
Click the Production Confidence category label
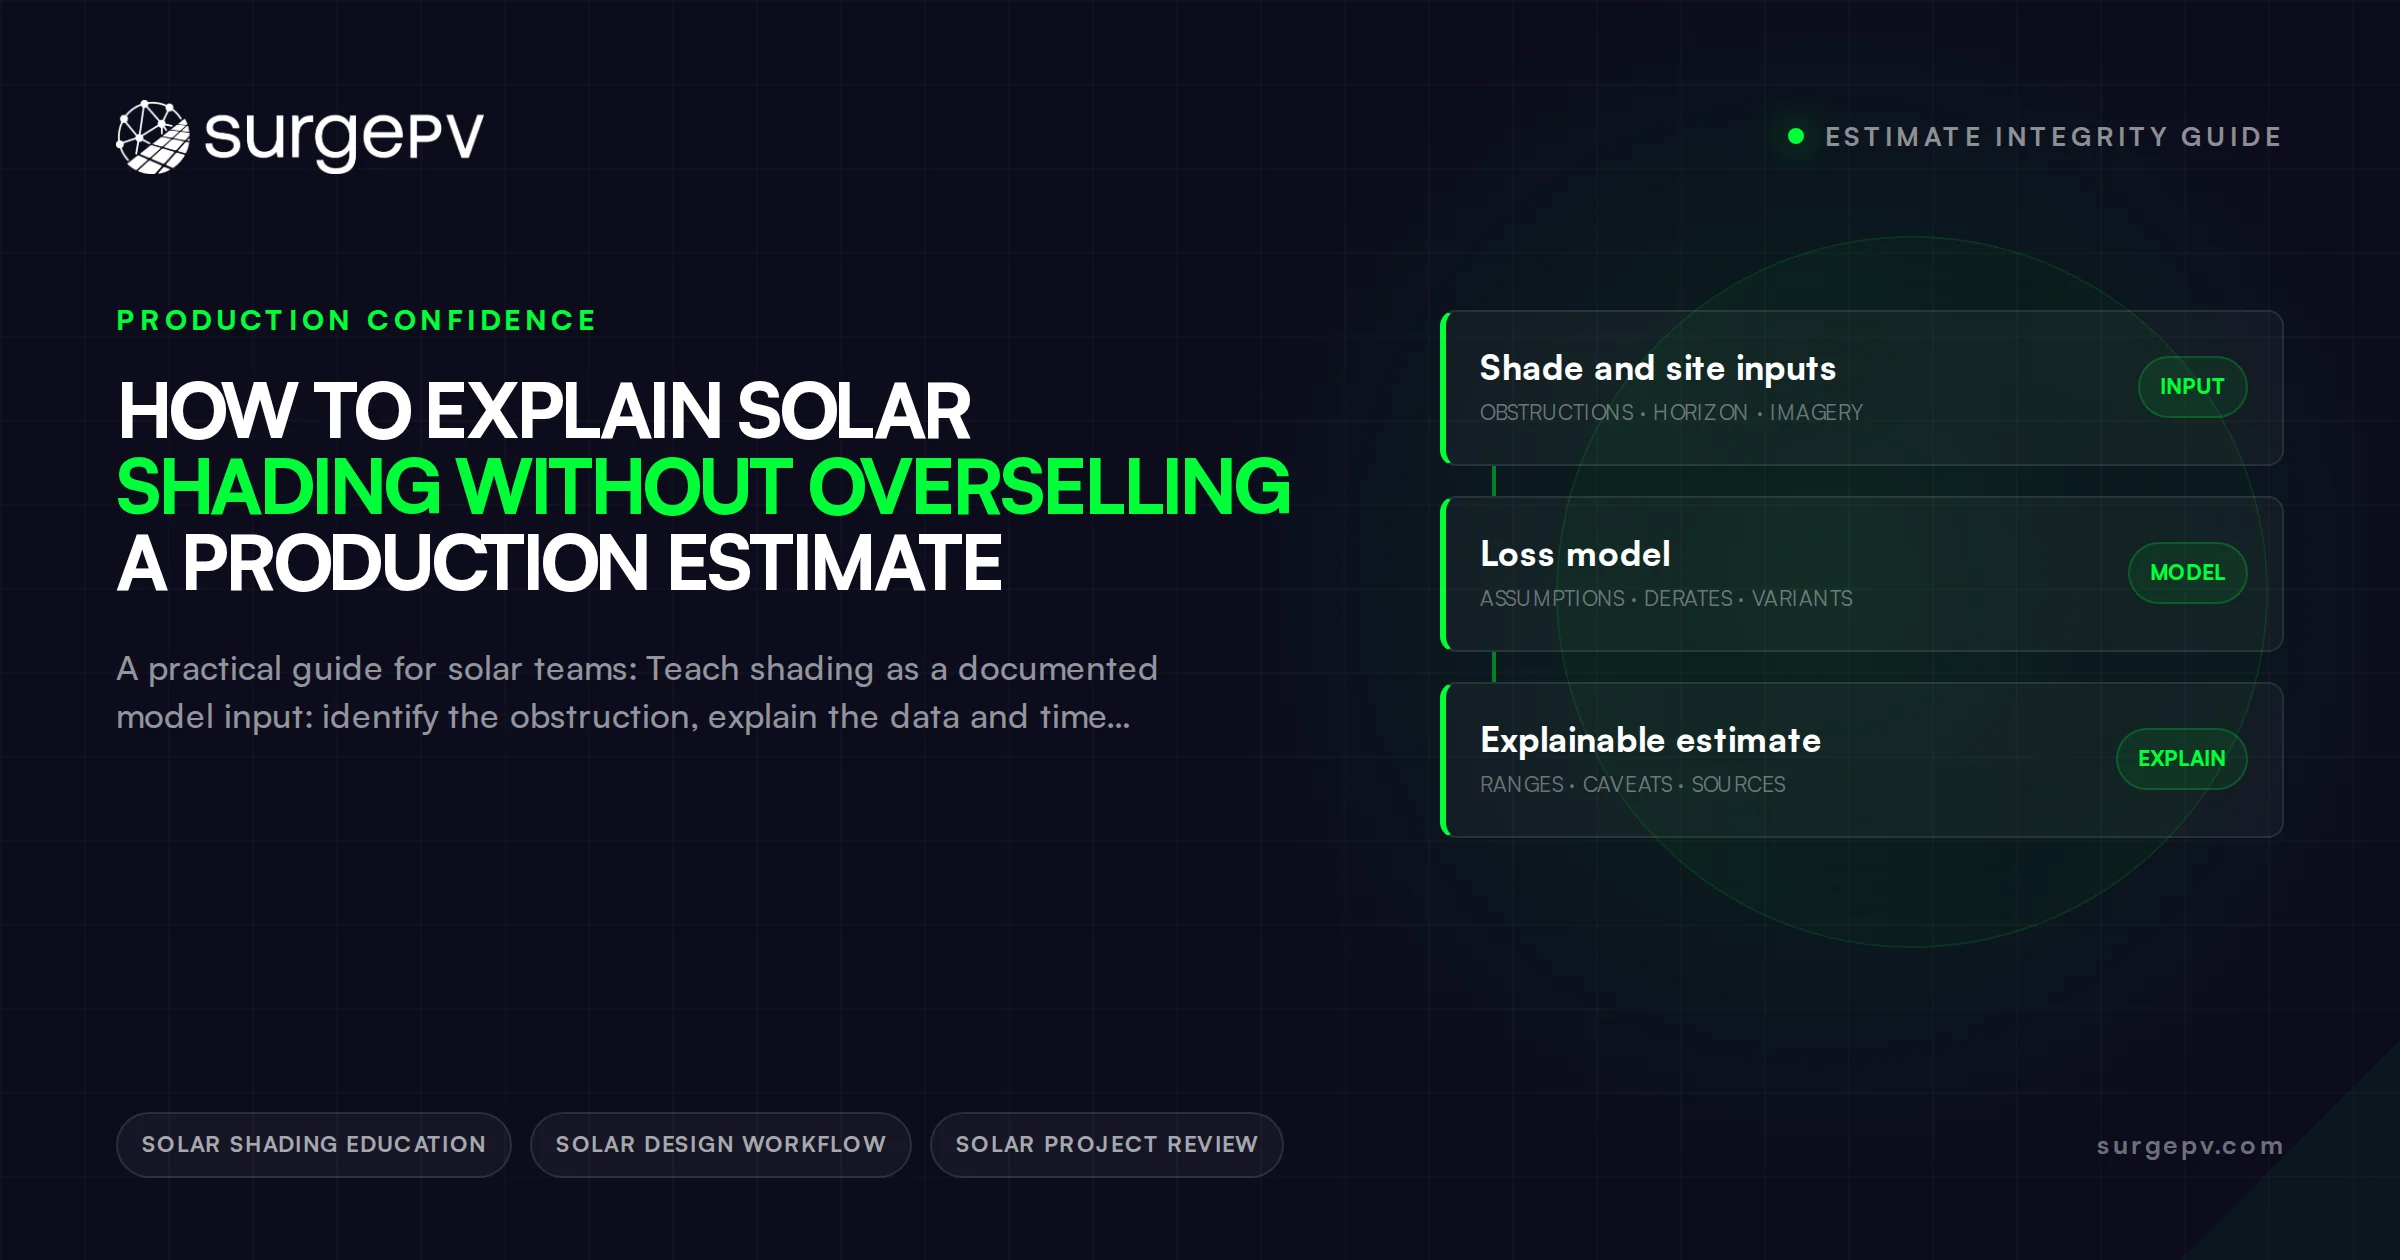357,320
